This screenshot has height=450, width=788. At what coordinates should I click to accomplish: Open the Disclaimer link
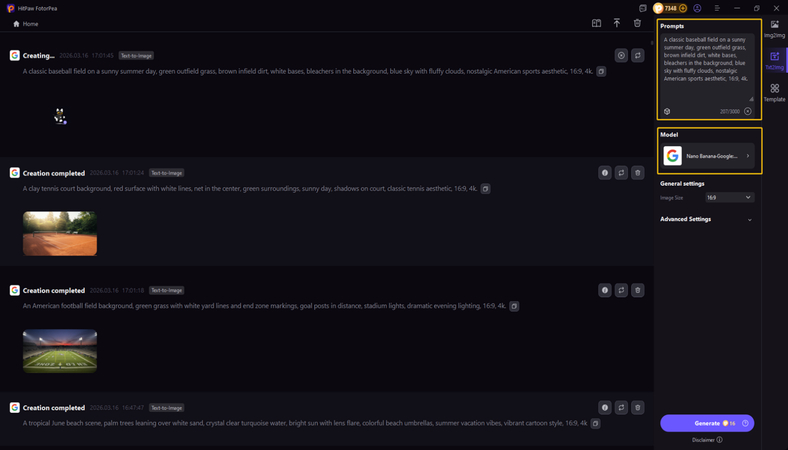[706, 440]
